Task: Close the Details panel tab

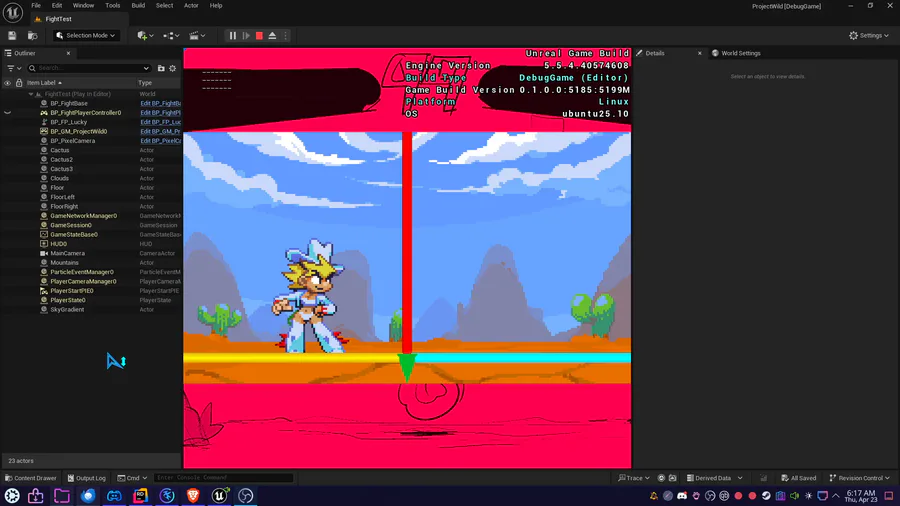Action: click(700, 53)
